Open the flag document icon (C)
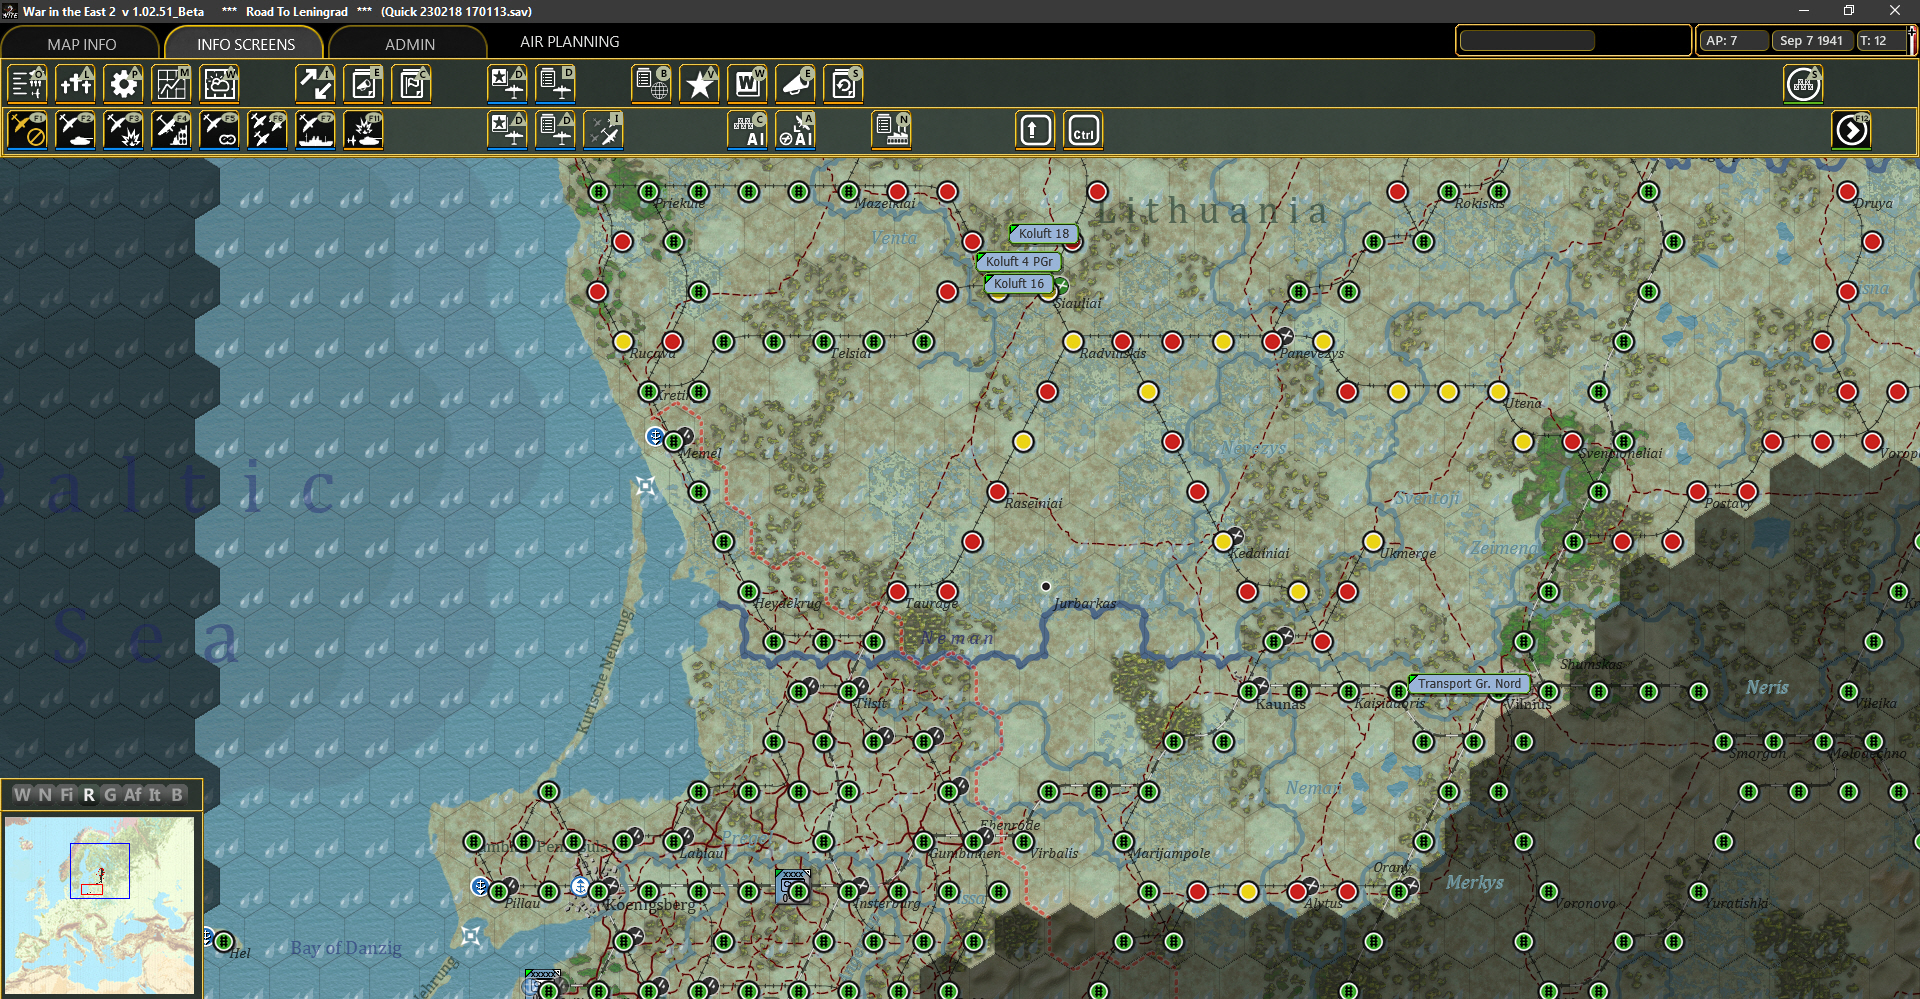This screenshot has width=1920, height=999. tap(412, 84)
